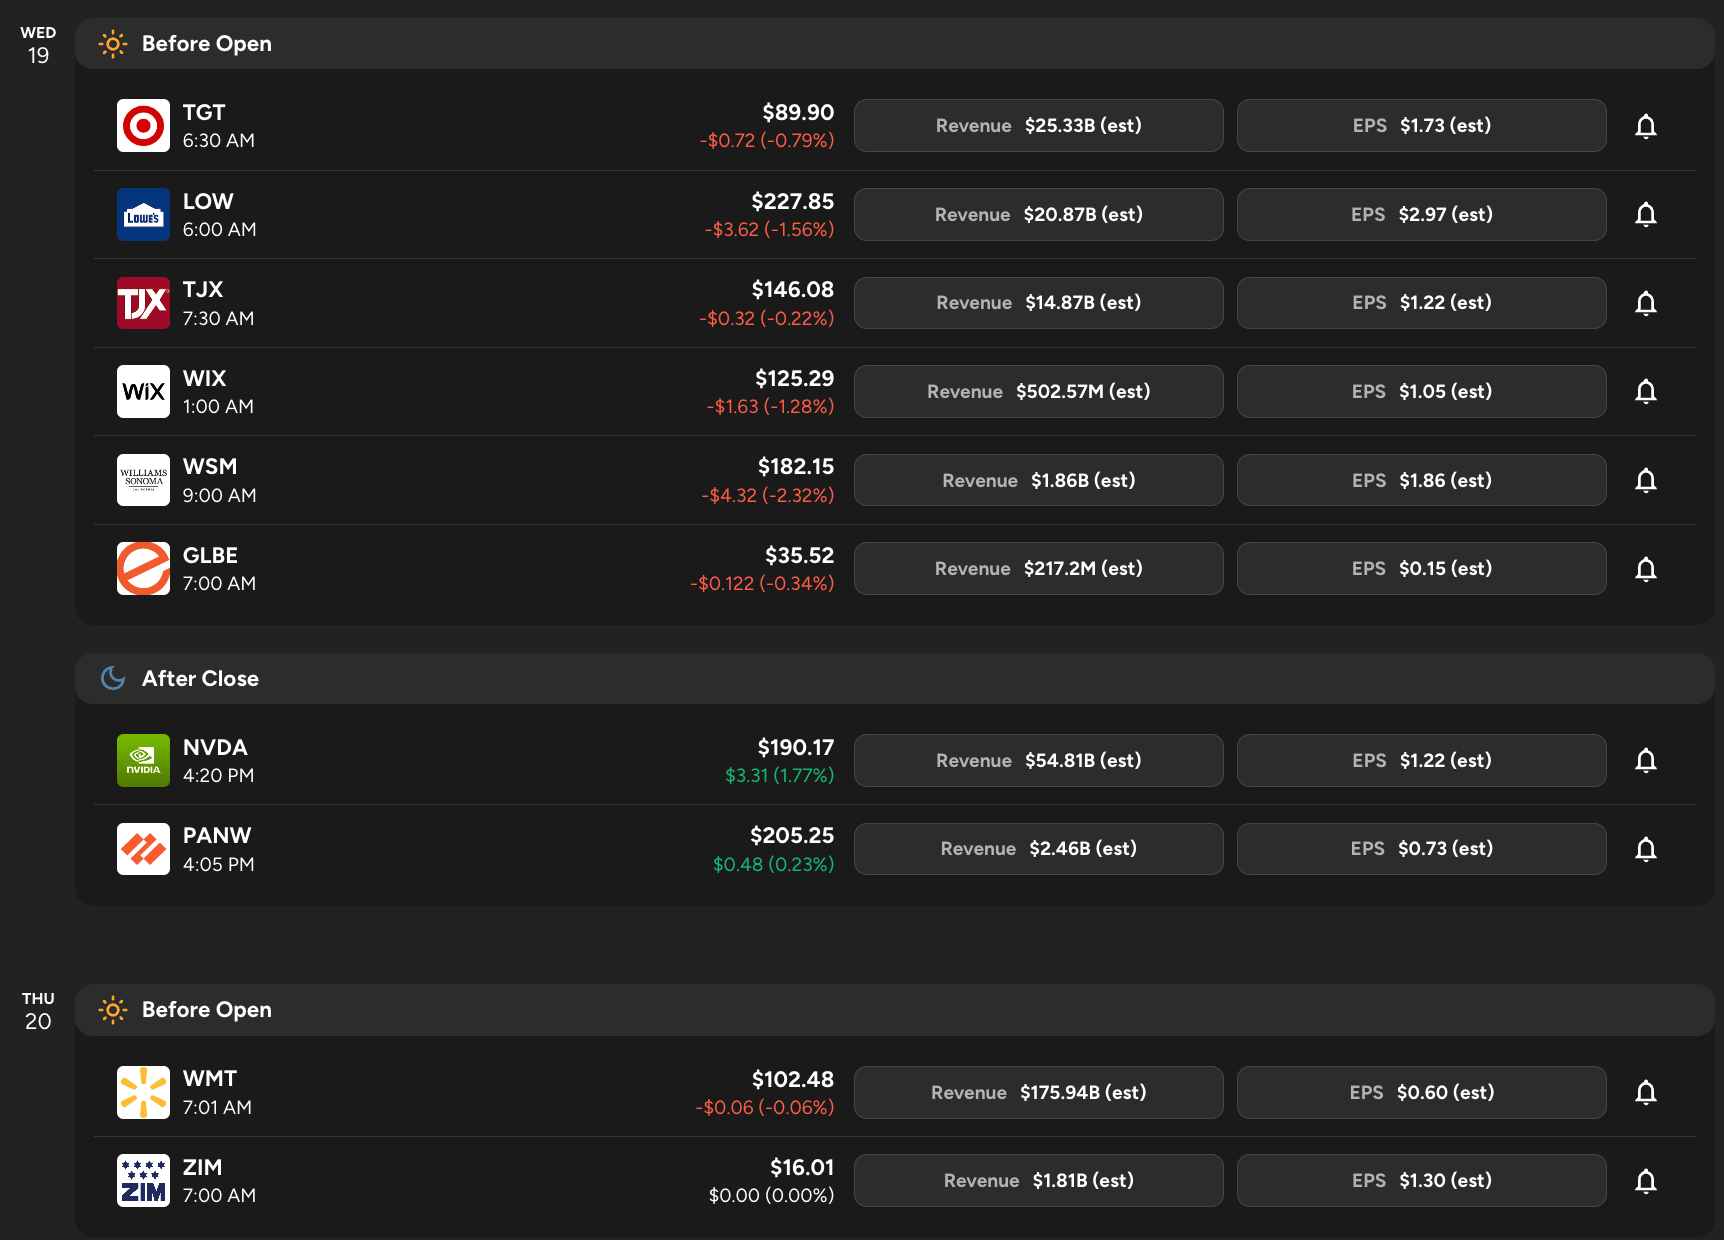Open WIX EPS estimate $1.05
This screenshot has height=1240, width=1724.
pos(1421,391)
